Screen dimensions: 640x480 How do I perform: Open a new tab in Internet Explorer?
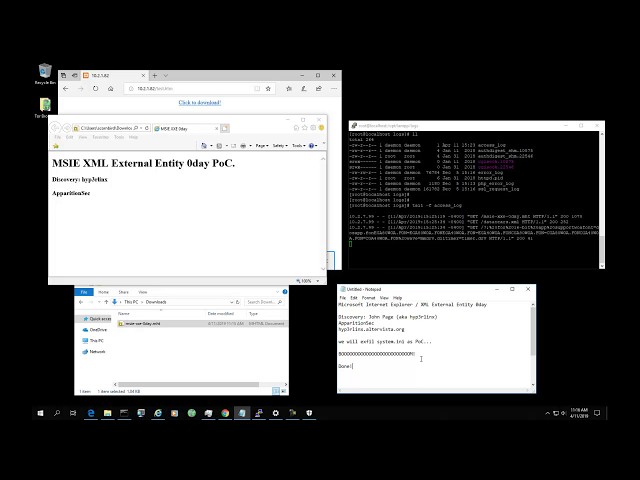click(x=224, y=129)
